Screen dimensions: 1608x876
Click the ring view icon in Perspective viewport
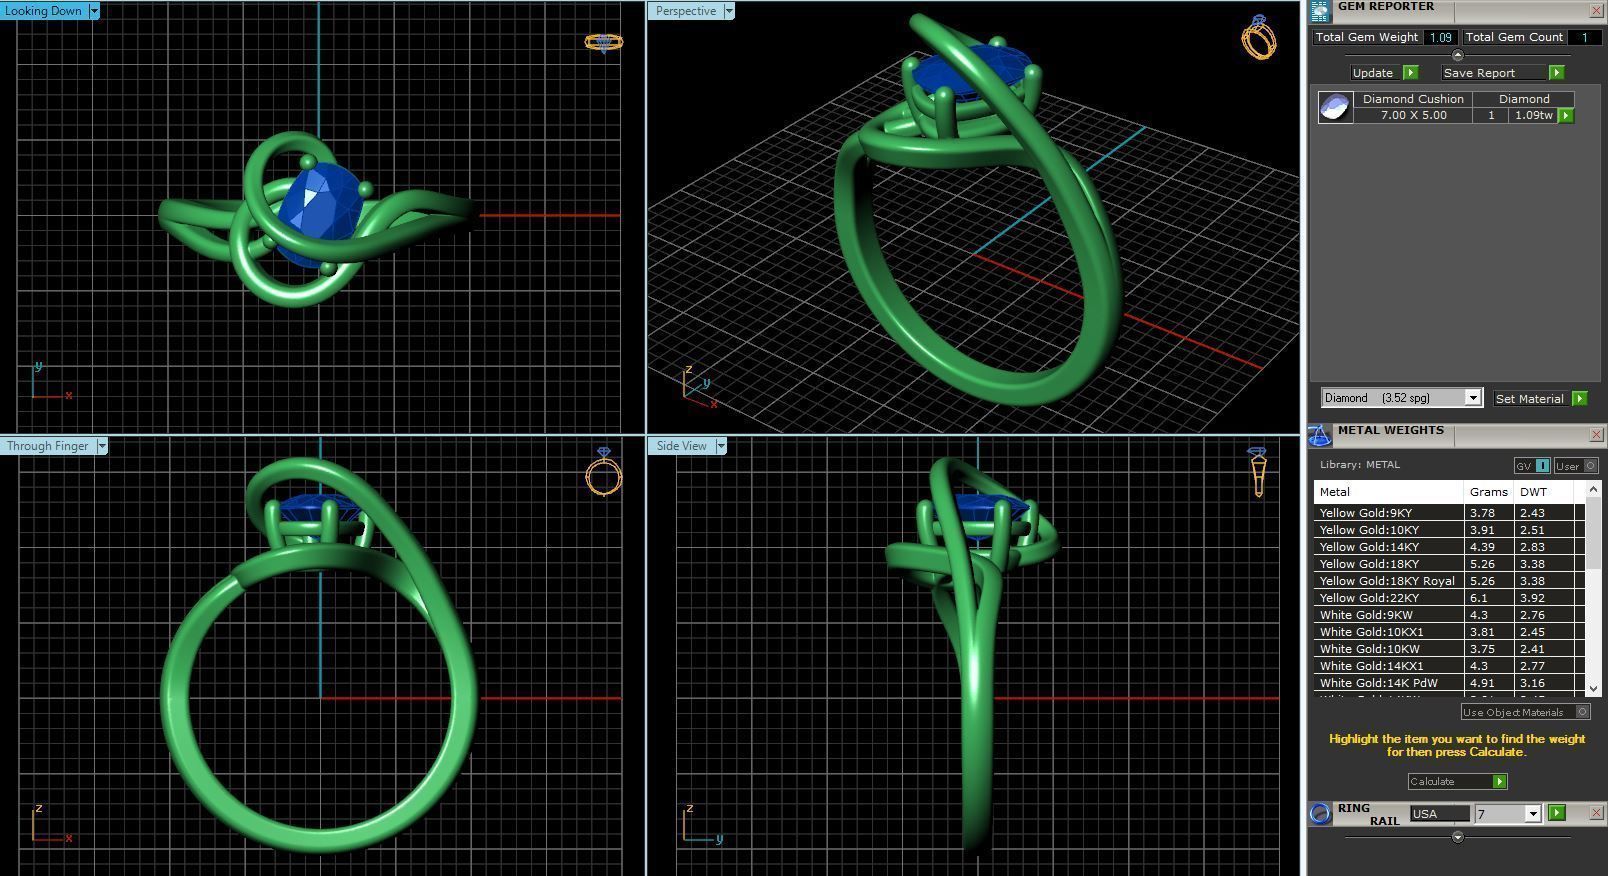1259,37
